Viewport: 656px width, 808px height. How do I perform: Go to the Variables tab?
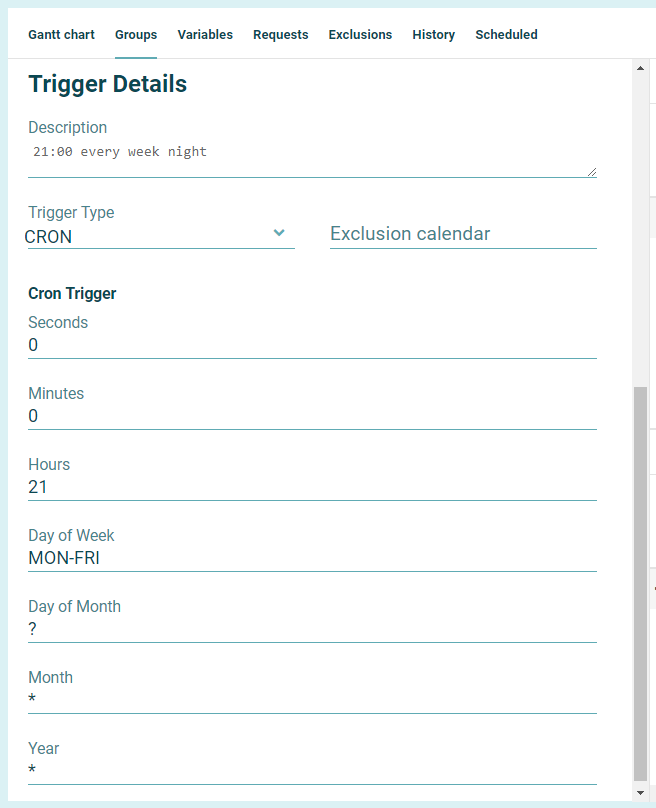pos(205,35)
